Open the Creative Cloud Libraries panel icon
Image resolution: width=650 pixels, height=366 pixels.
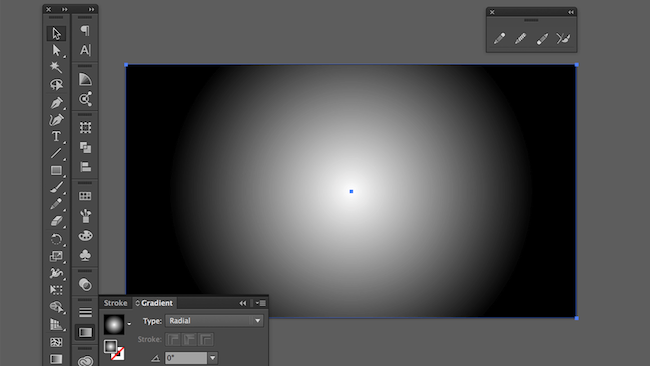(x=85, y=361)
